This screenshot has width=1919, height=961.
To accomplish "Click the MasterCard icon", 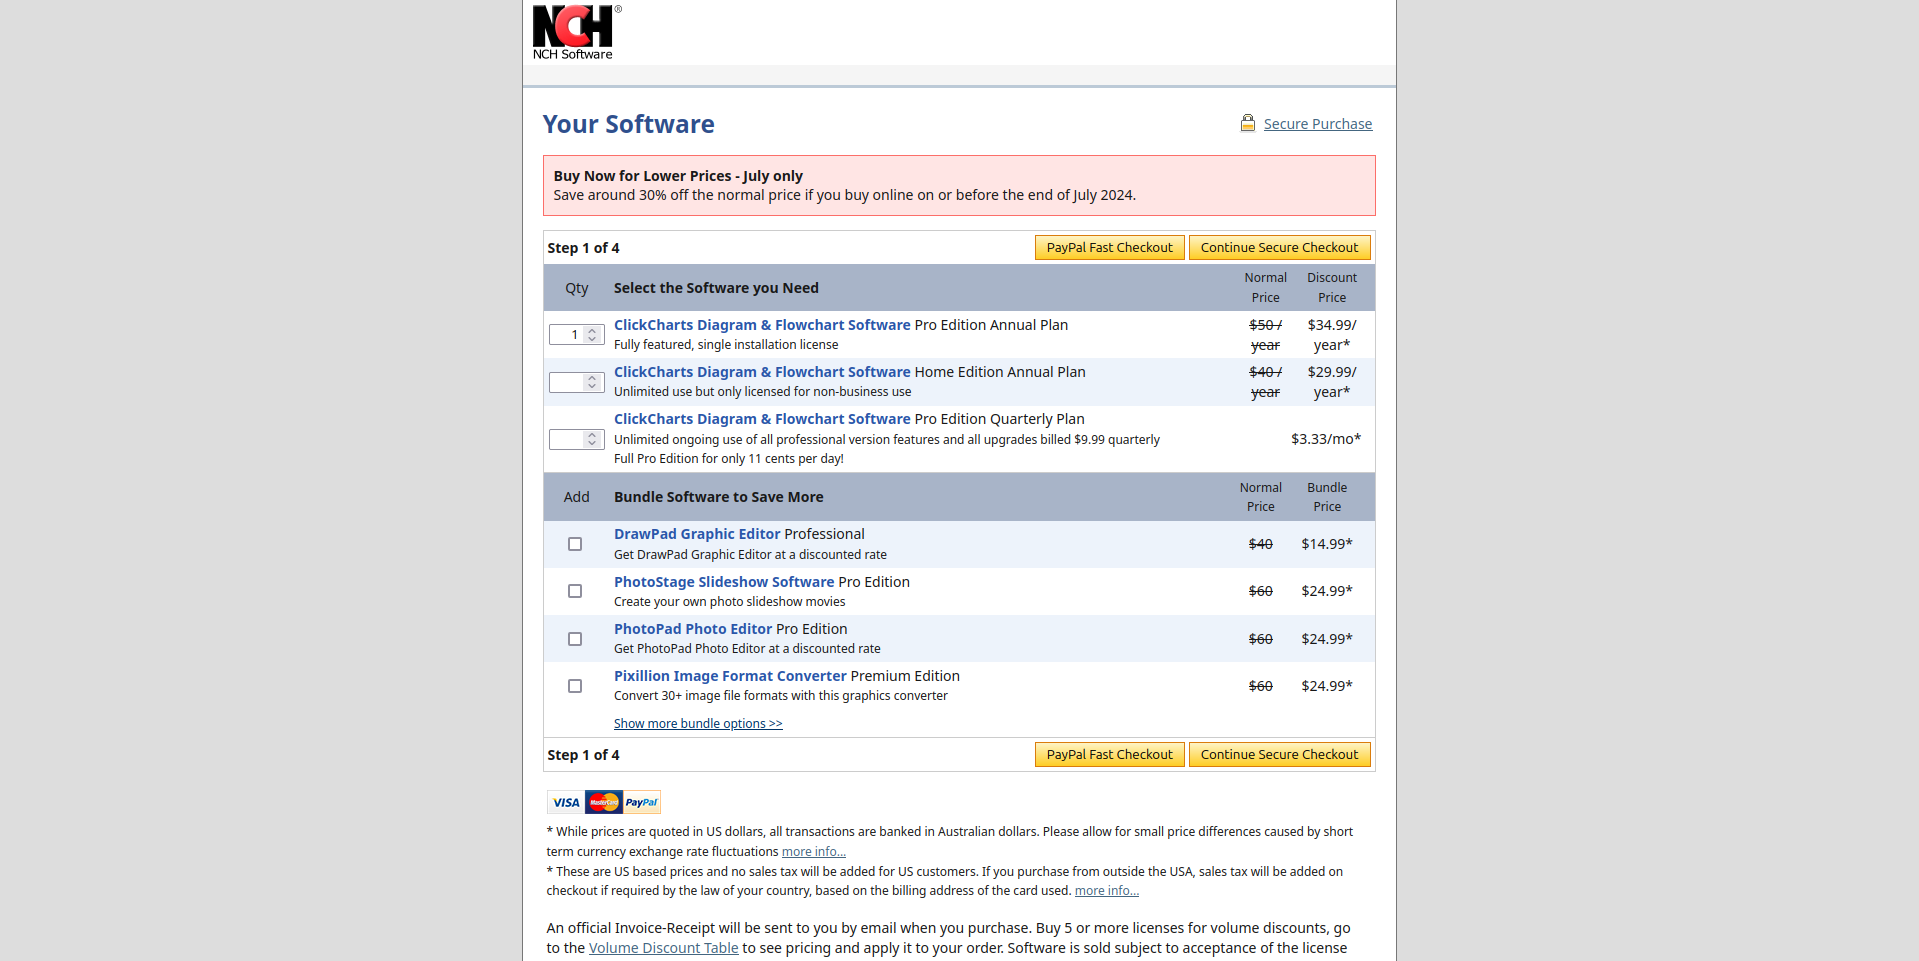I will point(604,802).
